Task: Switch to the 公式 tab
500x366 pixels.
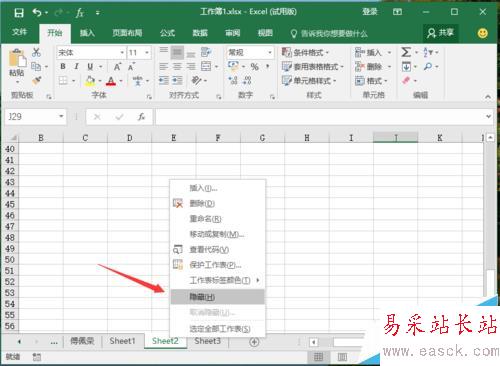Action: [x=167, y=33]
